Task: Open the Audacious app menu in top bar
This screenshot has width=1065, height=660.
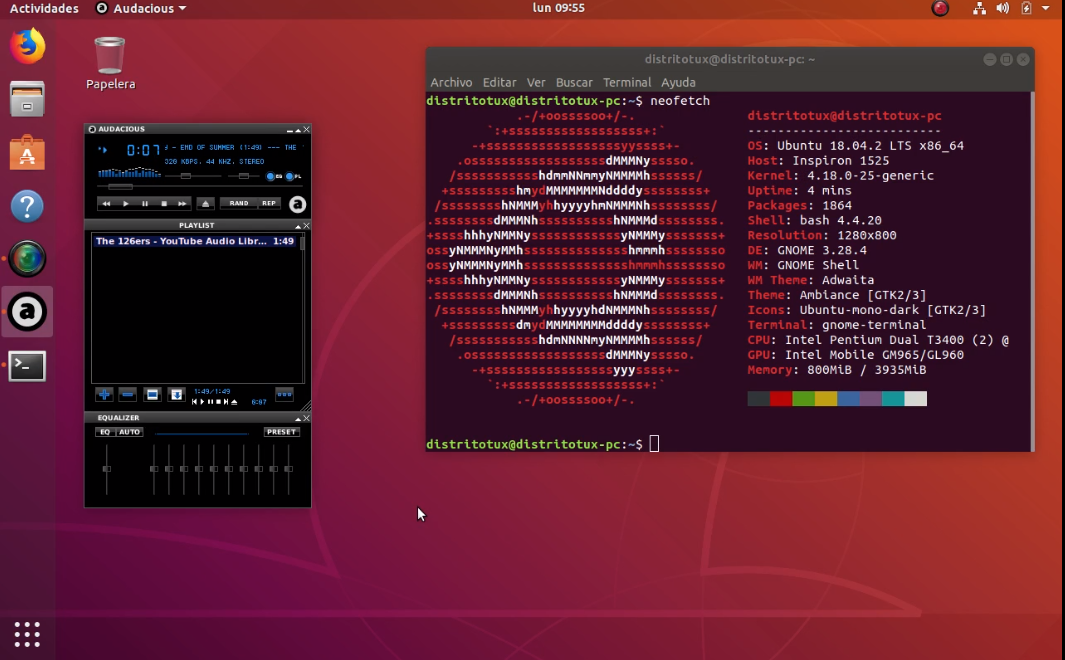Action: (141, 8)
